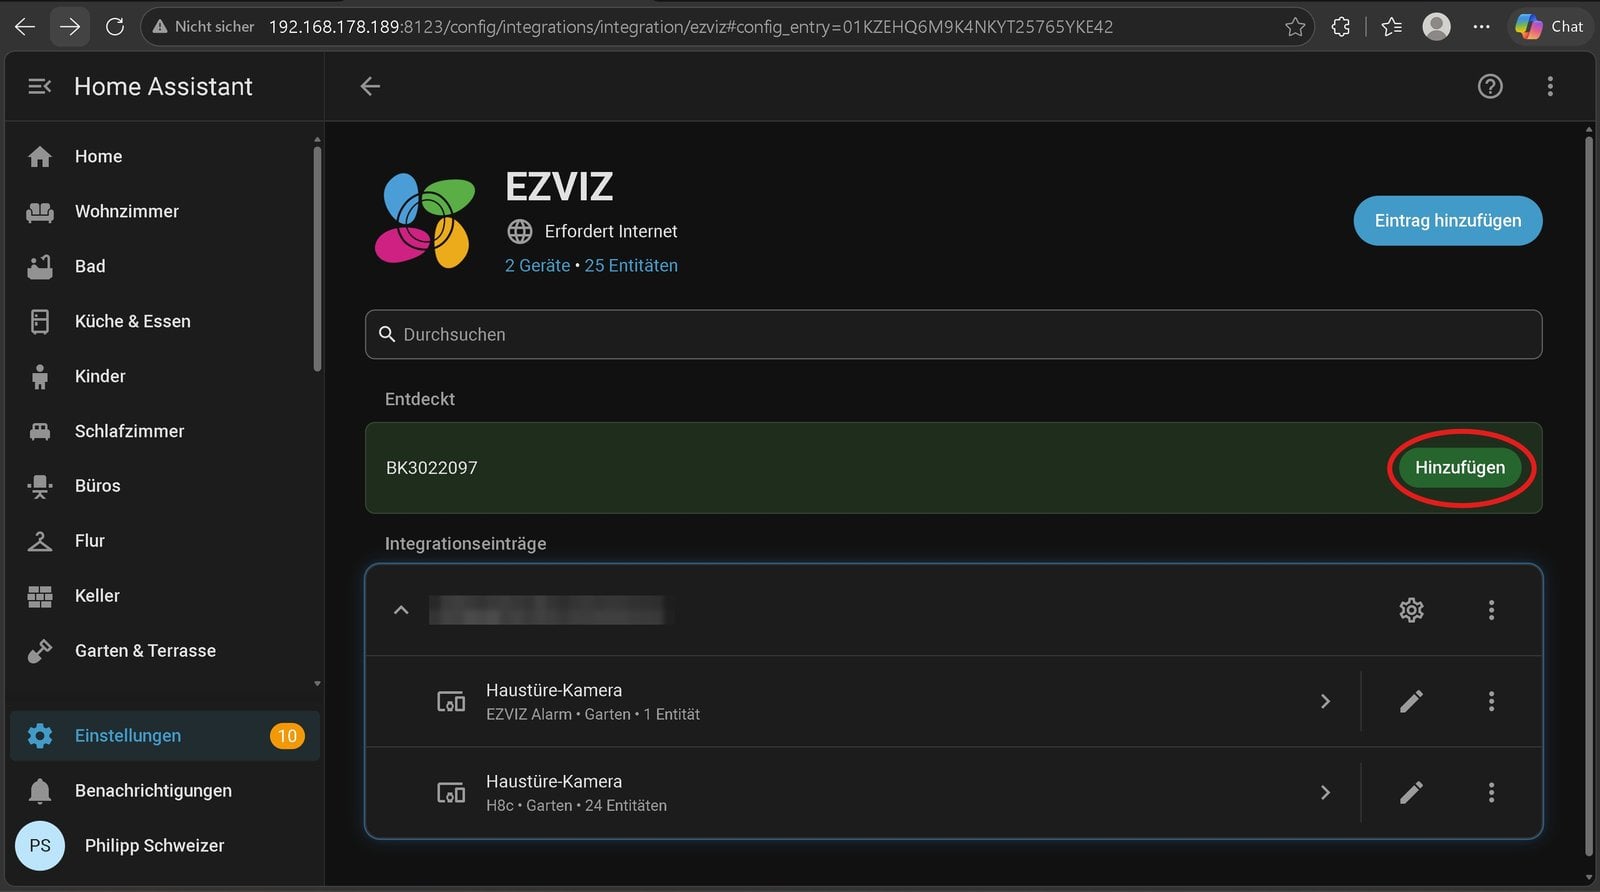Open Kinder child icon in sidebar
Viewport: 1600px width, 892px height.
point(40,377)
